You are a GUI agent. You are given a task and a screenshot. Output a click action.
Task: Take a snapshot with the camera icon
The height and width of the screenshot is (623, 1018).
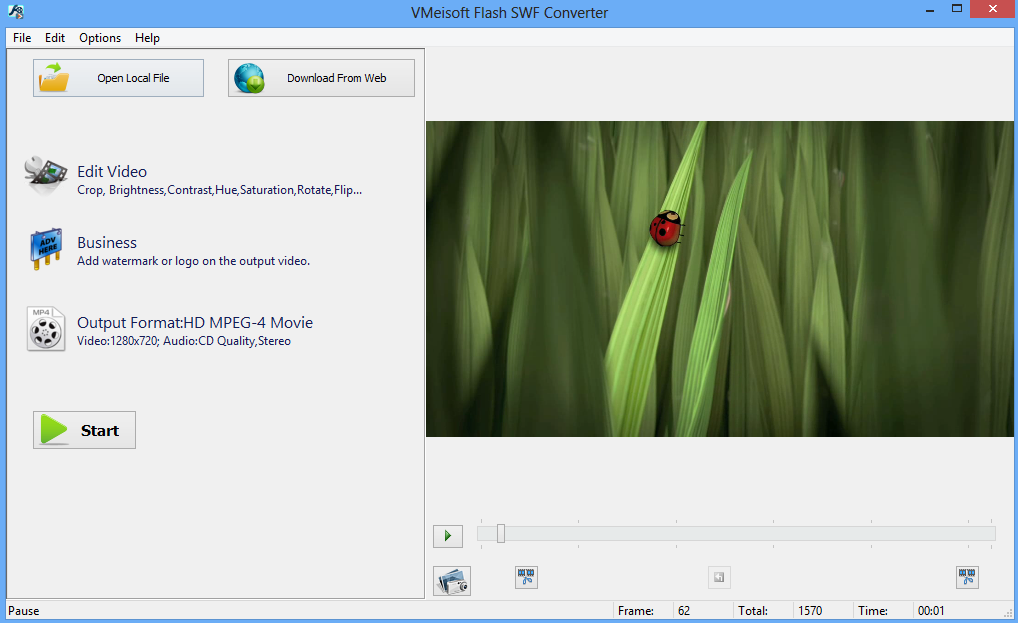(x=452, y=580)
